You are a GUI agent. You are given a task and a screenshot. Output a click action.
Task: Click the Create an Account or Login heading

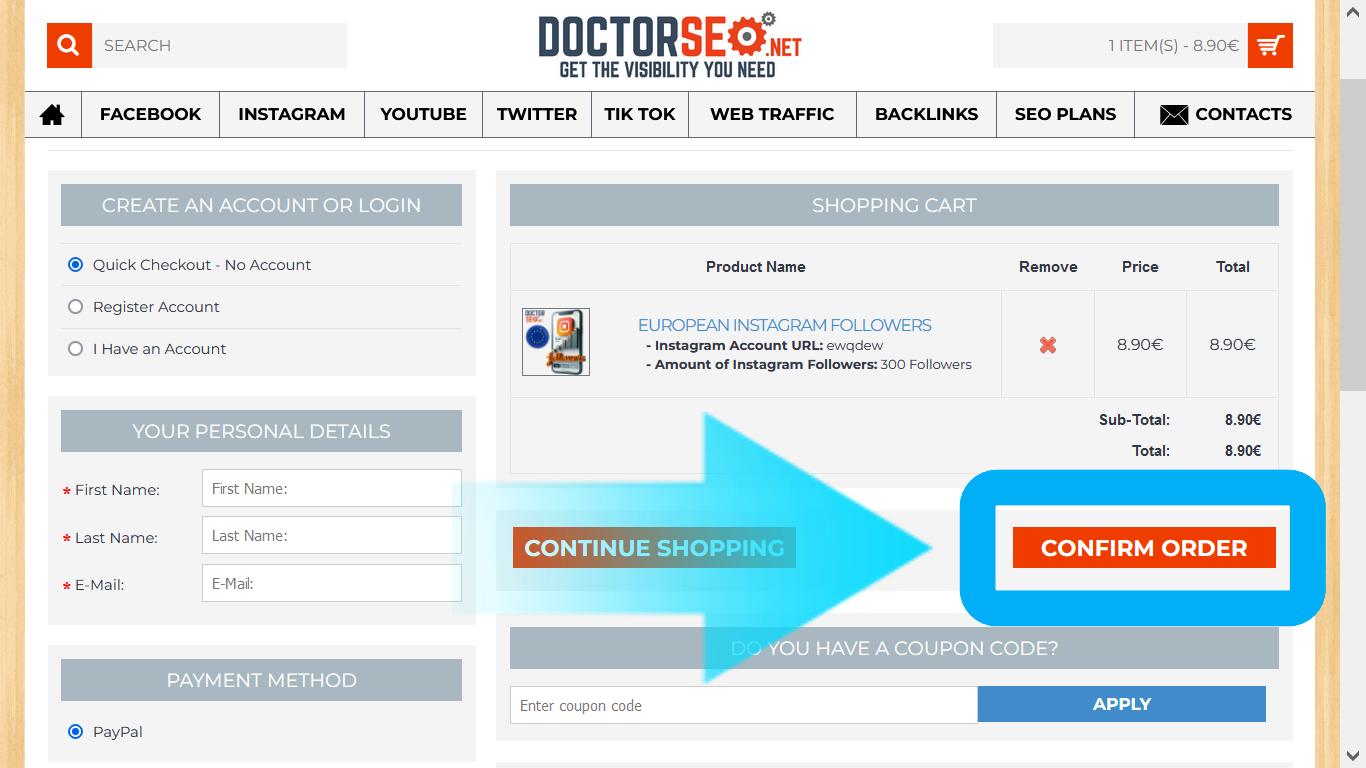coord(261,205)
